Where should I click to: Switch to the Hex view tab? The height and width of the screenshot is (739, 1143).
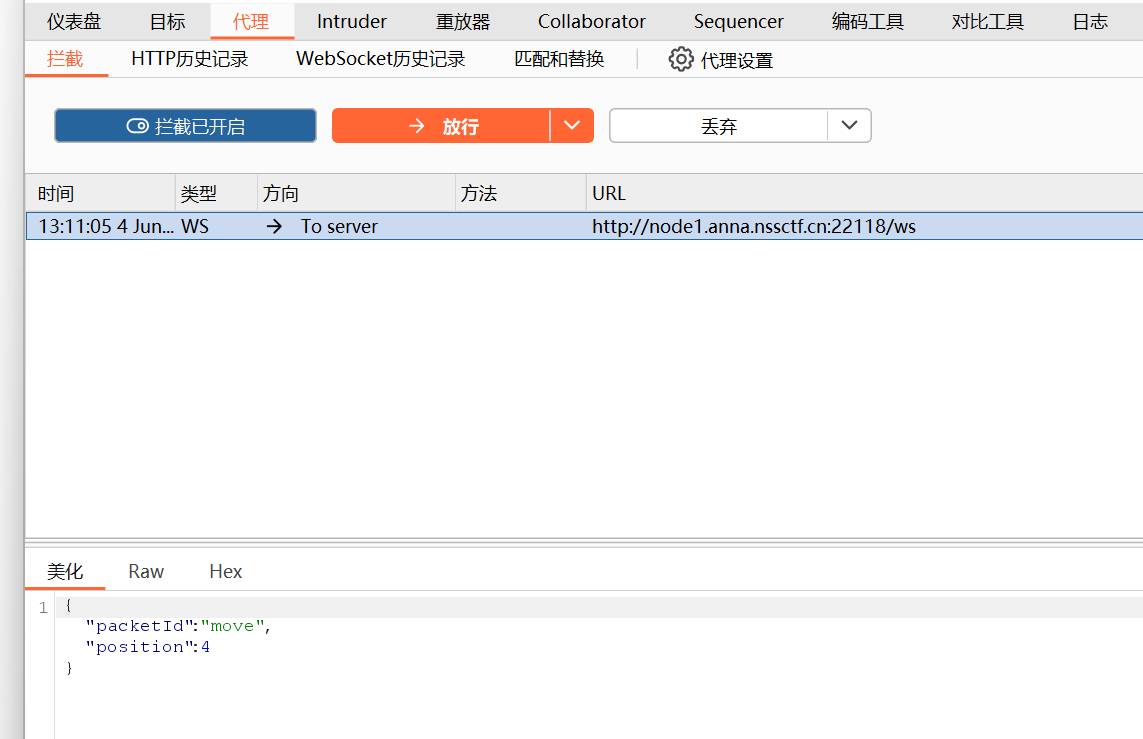pyautogui.click(x=225, y=571)
